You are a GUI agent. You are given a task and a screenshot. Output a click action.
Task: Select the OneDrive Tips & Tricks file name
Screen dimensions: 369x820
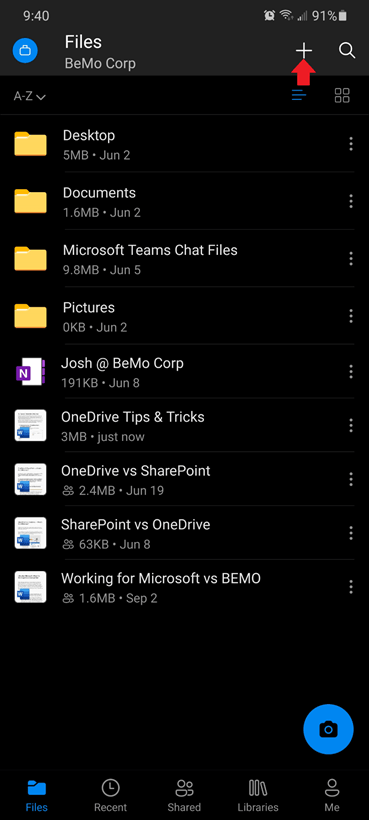coord(133,417)
